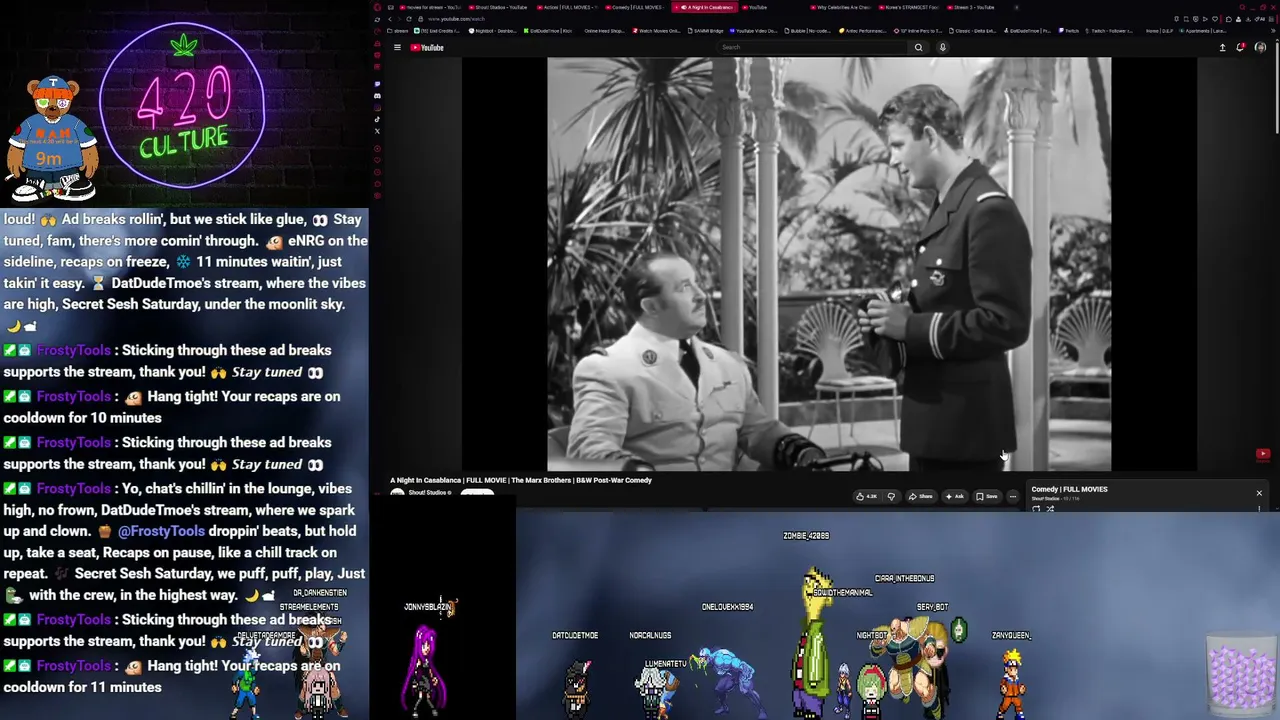Start voice search with the microphone icon

[942, 47]
